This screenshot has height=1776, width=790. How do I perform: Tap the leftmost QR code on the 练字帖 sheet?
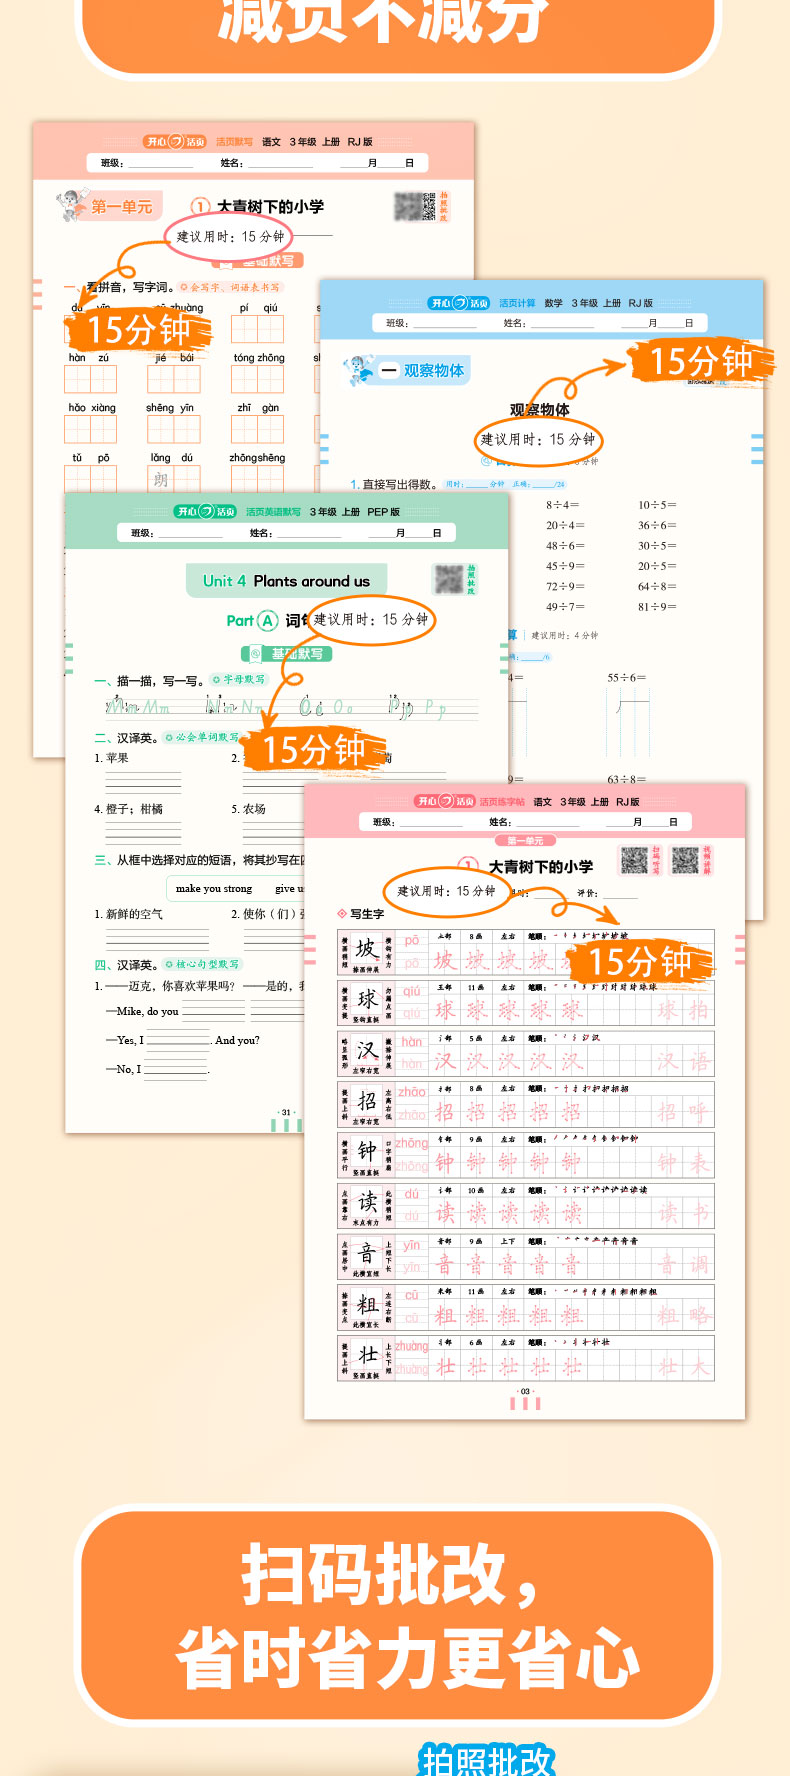click(x=634, y=860)
